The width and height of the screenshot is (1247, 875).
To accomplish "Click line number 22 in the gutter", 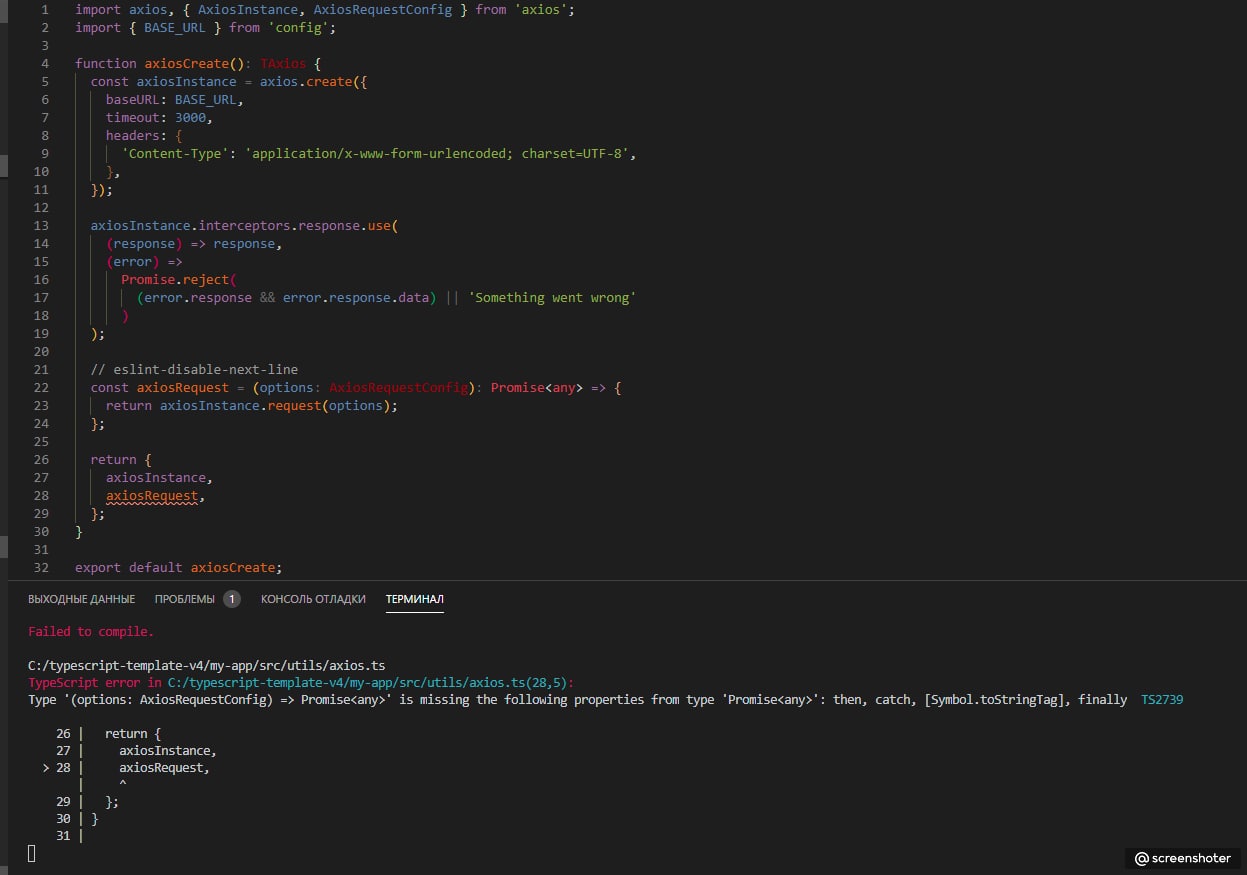I will click(40, 388).
